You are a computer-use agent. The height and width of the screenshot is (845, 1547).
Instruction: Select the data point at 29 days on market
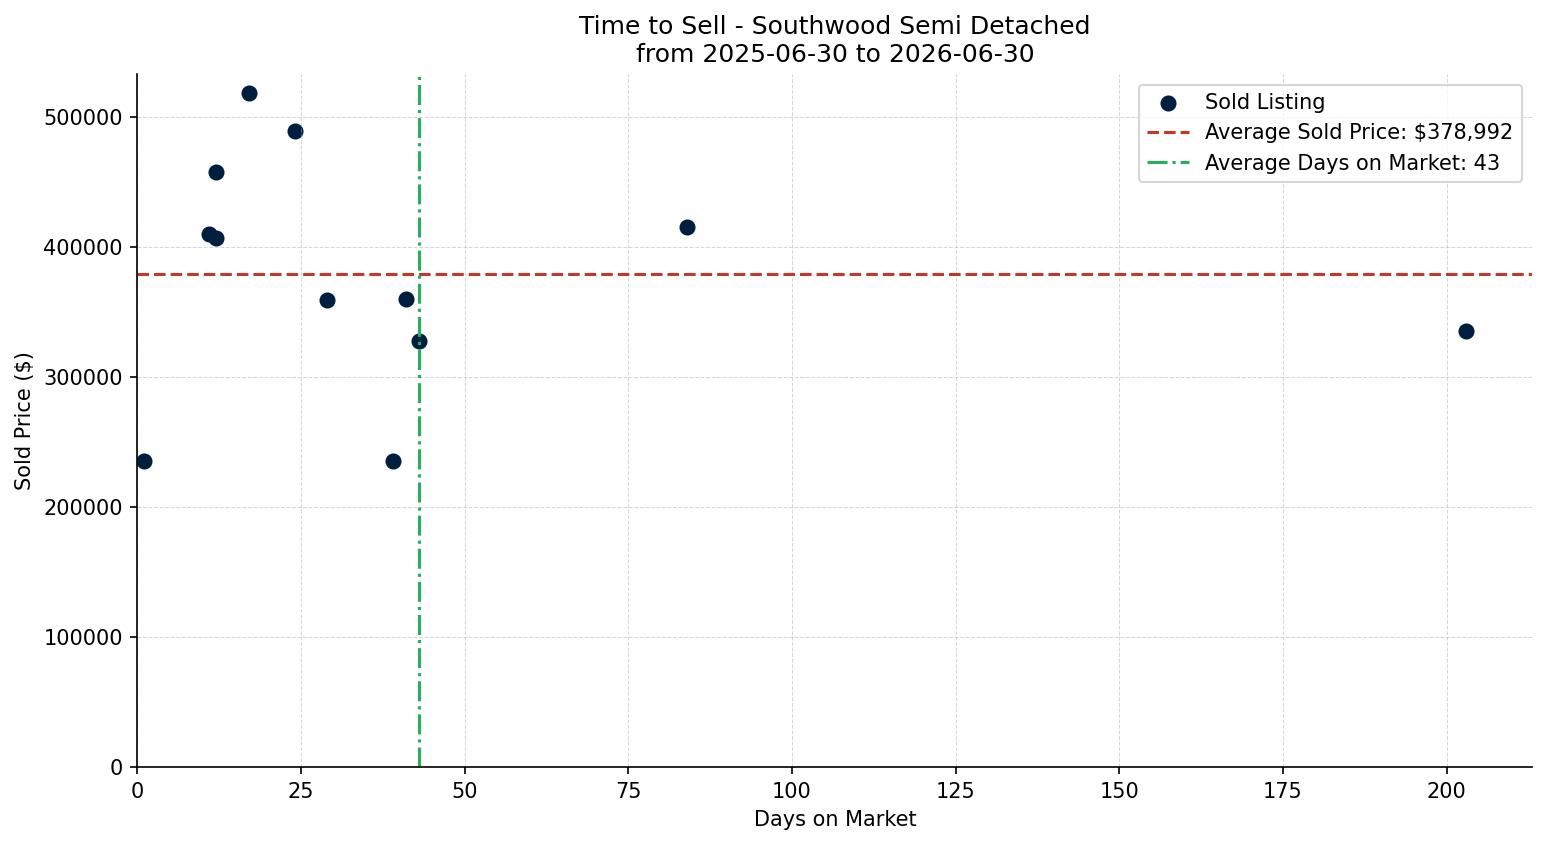327,300
